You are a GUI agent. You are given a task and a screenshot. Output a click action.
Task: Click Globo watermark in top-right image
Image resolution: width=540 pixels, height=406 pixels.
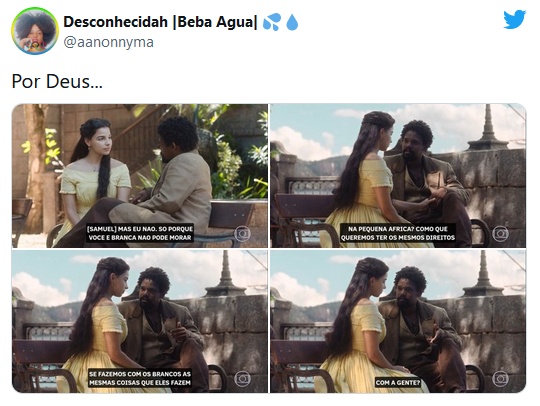pos(500,234)
